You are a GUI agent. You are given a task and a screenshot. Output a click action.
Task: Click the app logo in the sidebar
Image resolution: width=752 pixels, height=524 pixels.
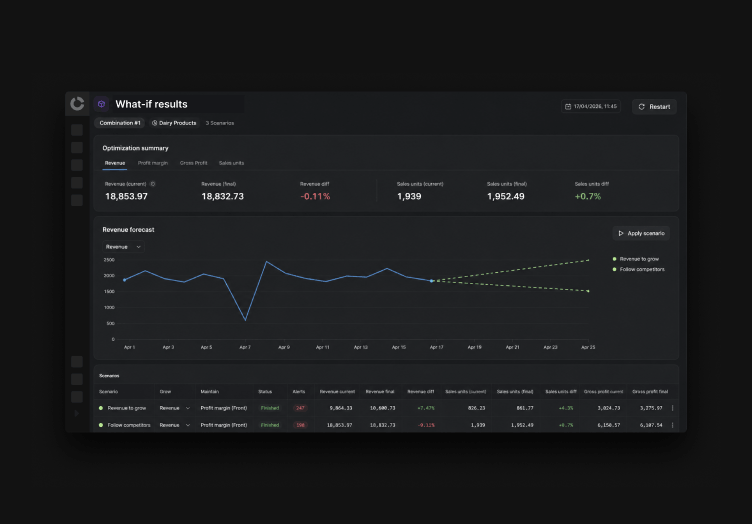point(77,104)
